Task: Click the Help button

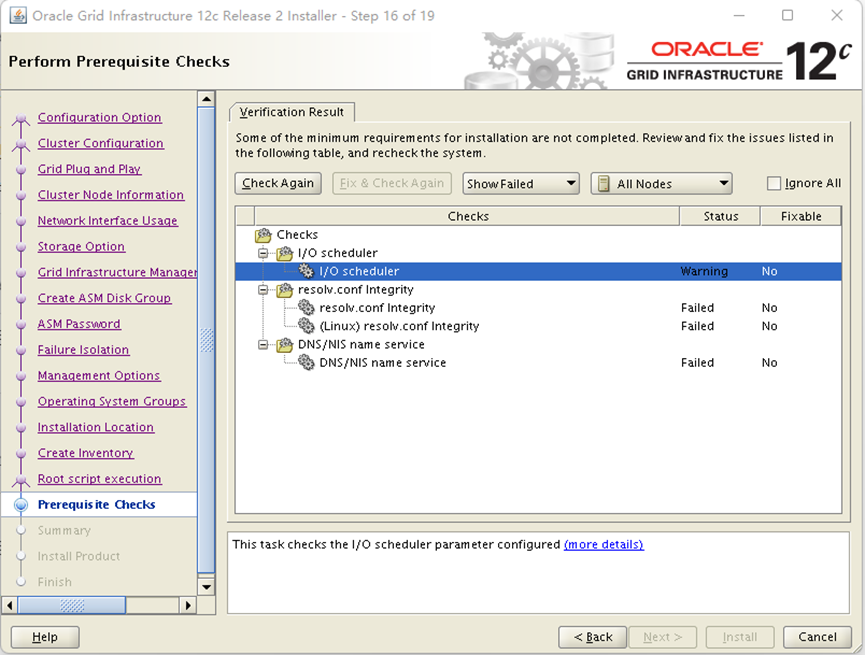Action: 45,637
